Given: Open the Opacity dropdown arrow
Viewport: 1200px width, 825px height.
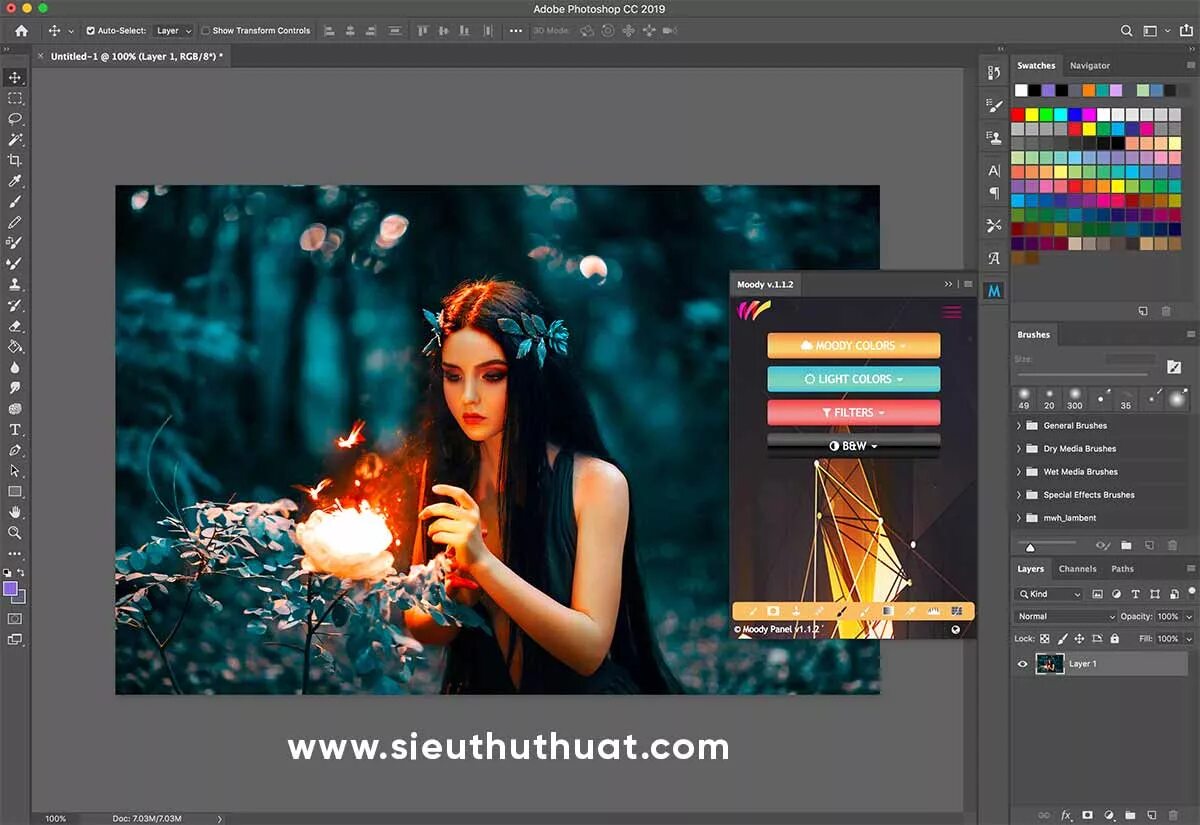Looking at the screenshot, I should click(x=1188, y=617).
